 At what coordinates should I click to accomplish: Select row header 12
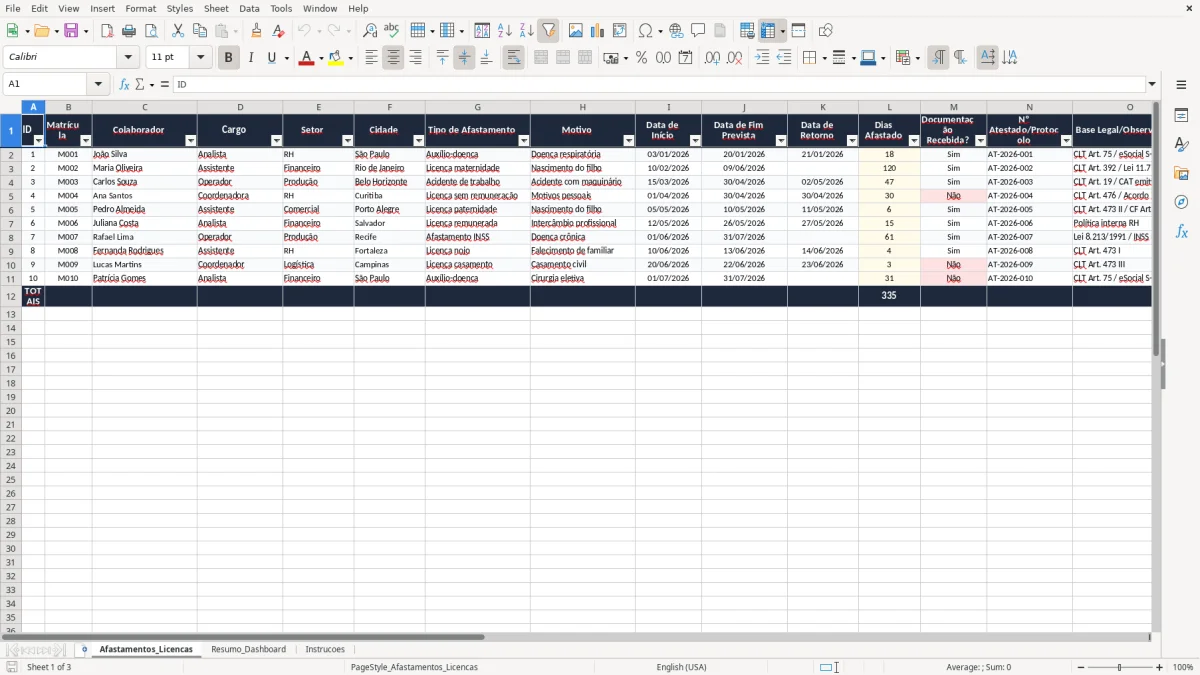(11, 296)
